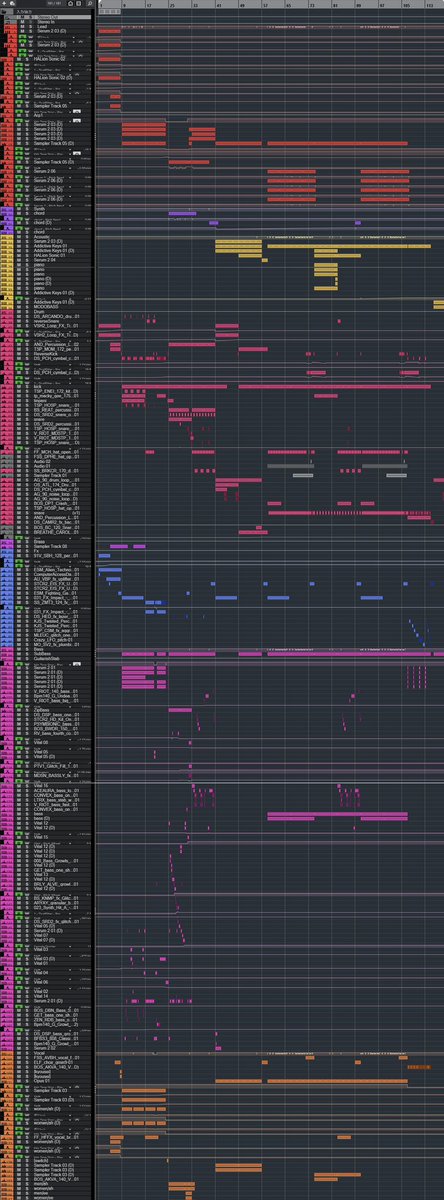Select the purple clip on the chord track
This screenshot has width=444, height=1200.
[182, 213]
